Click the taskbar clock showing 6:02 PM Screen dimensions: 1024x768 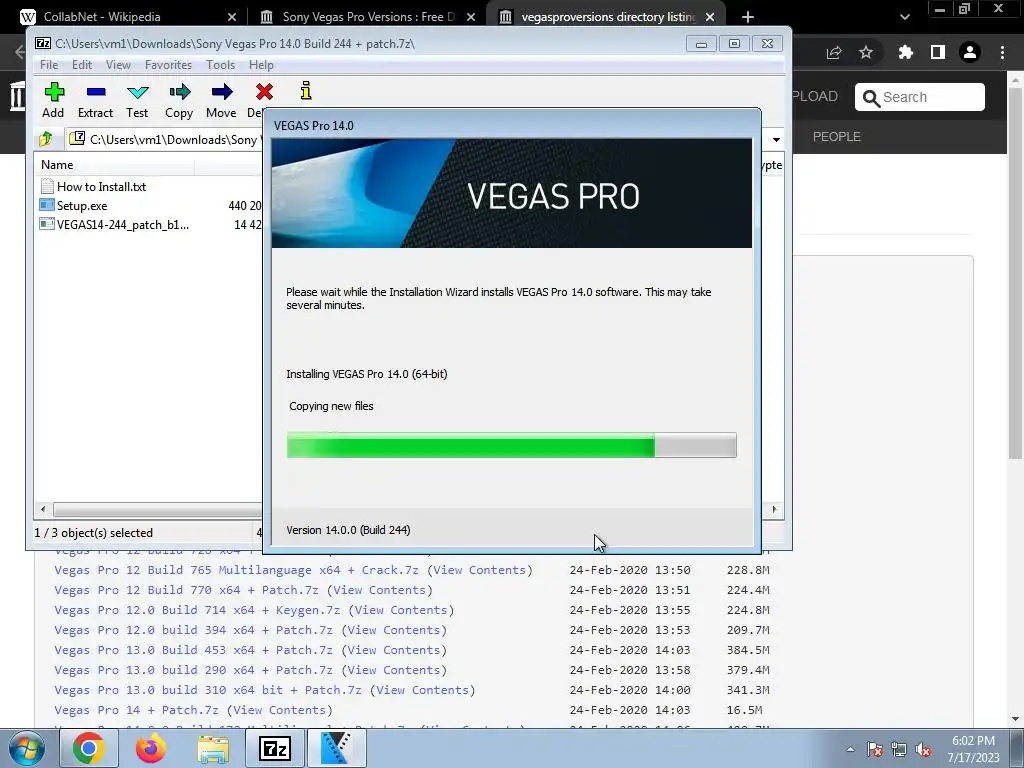coord(973,749)
